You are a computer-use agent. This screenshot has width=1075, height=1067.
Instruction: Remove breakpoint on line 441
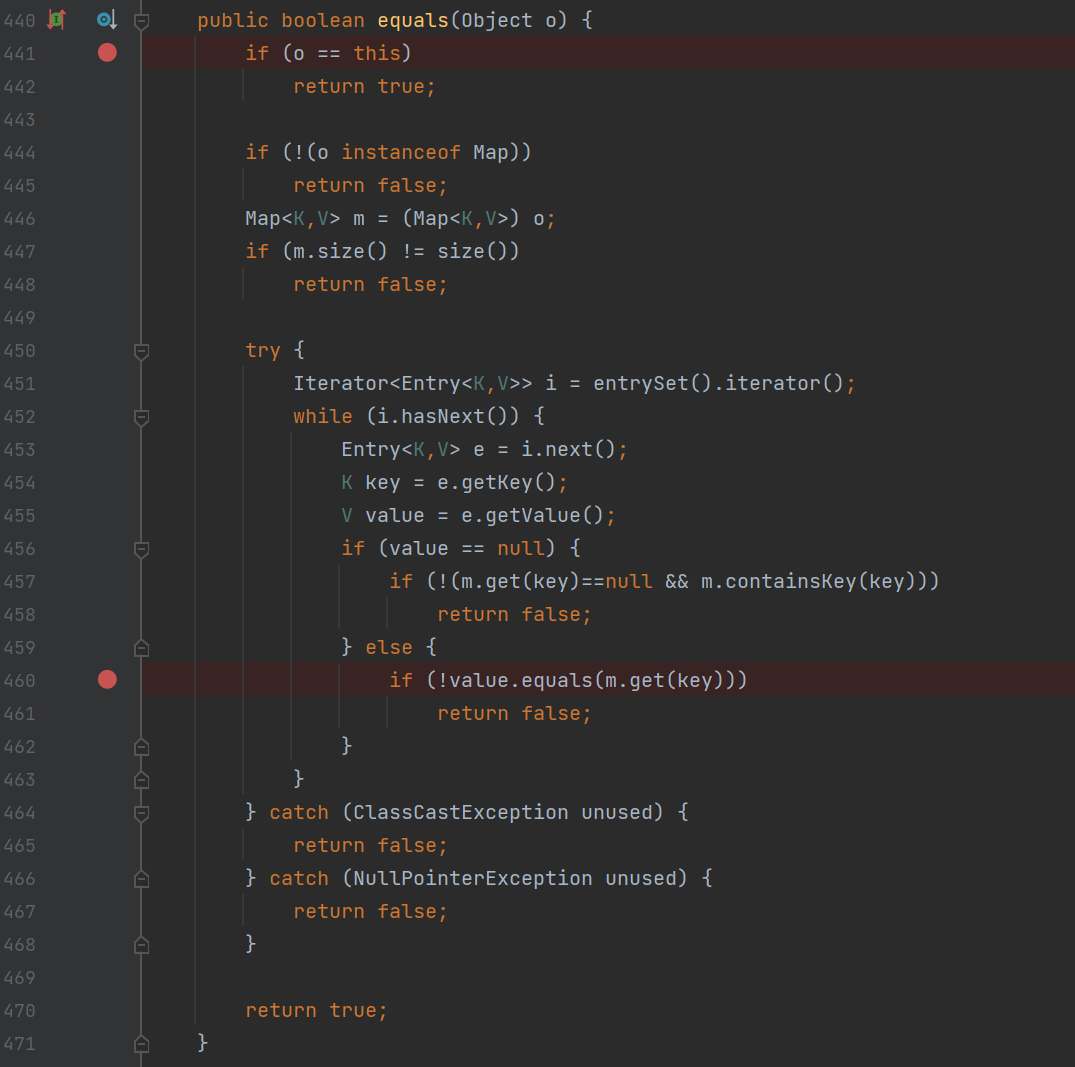pos(107,53)
